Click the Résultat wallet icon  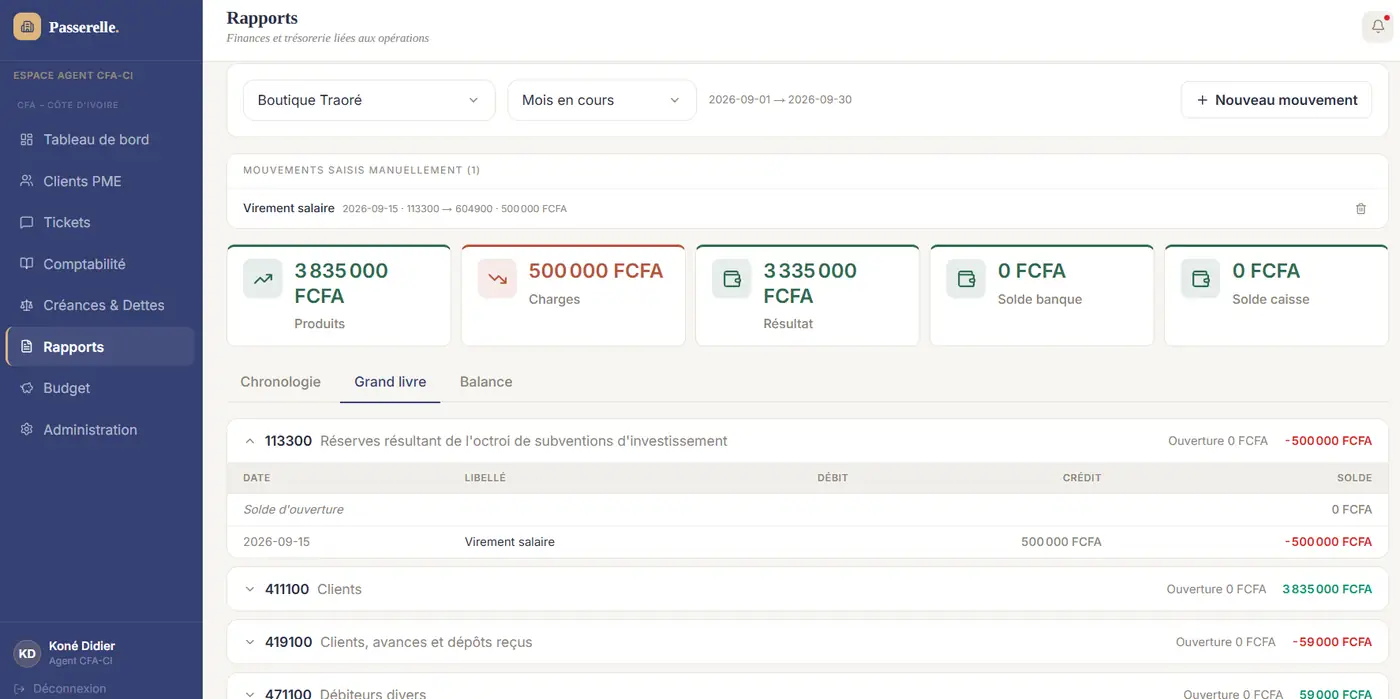coord(732,279)
